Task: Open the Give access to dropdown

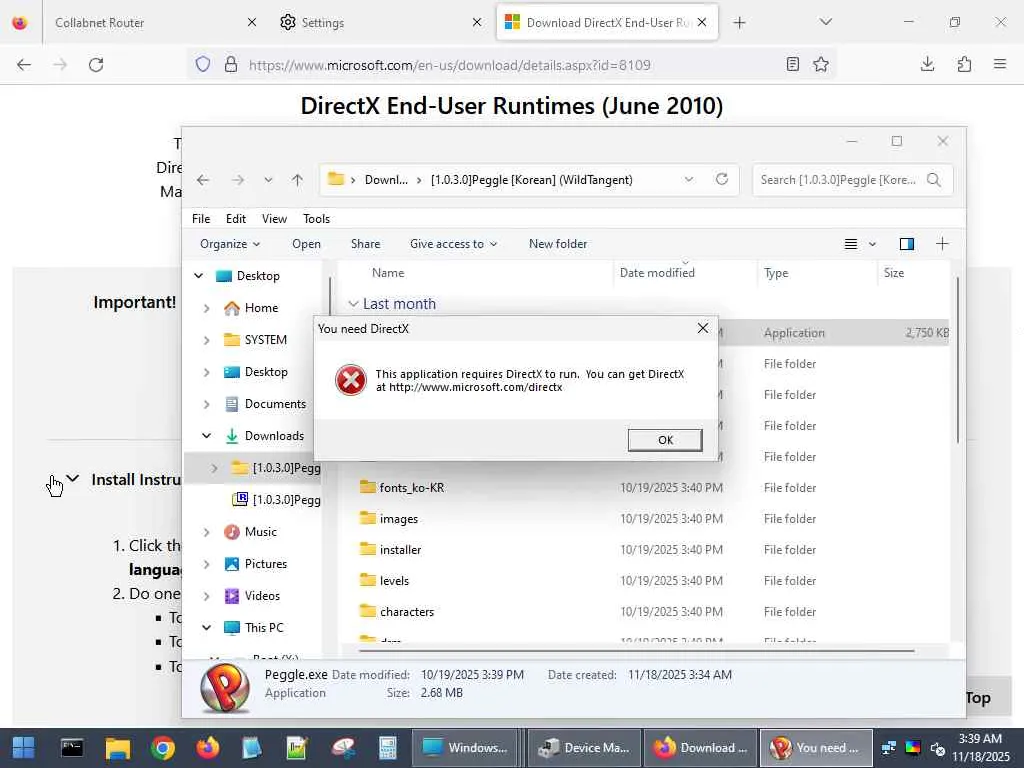Action: pos(454,244)
